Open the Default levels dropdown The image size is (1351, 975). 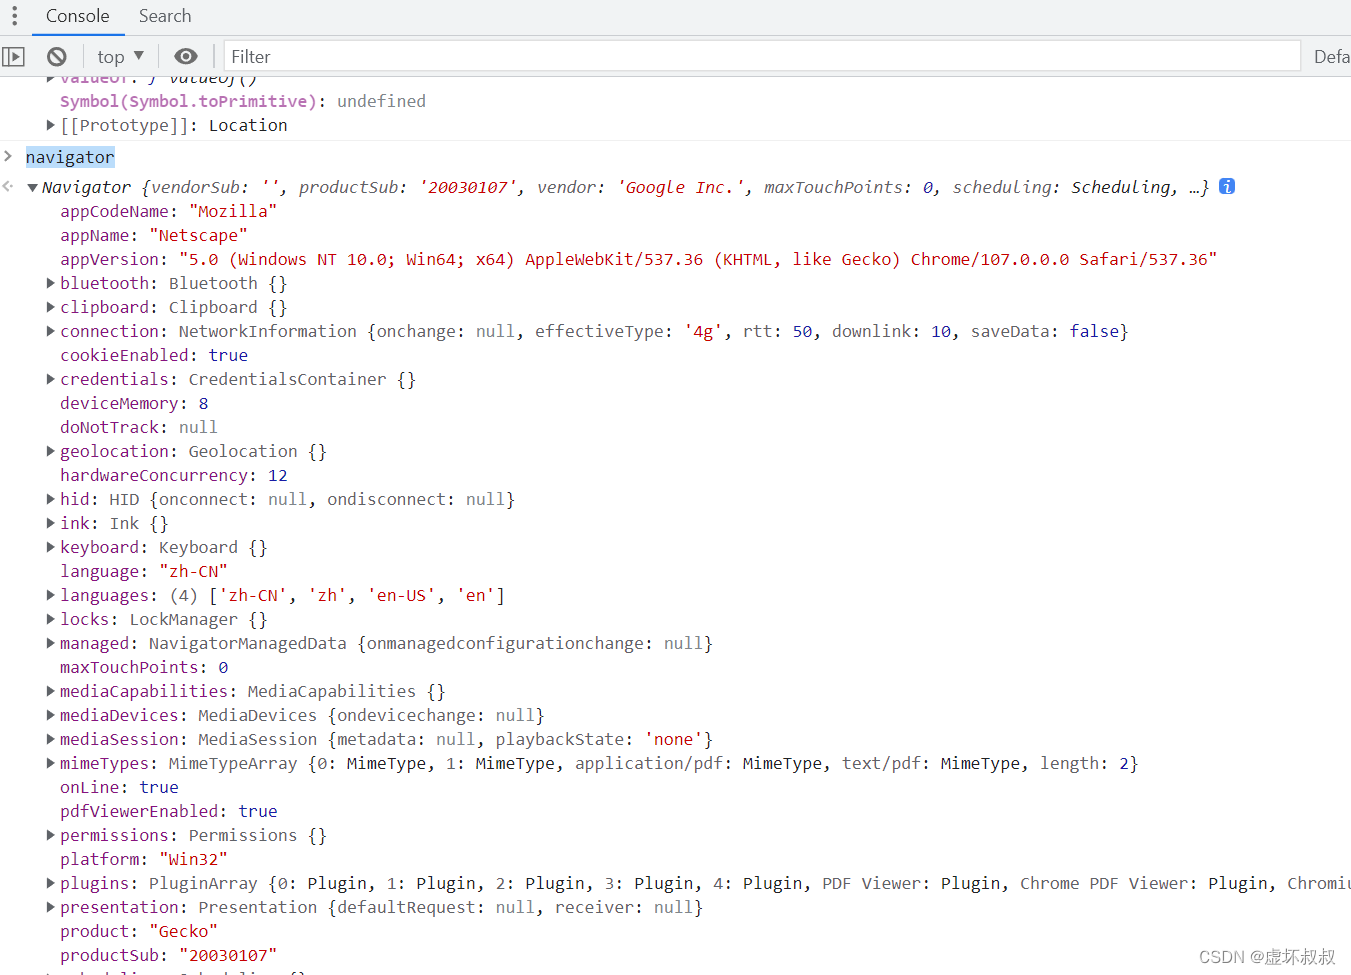(1332, 57)
